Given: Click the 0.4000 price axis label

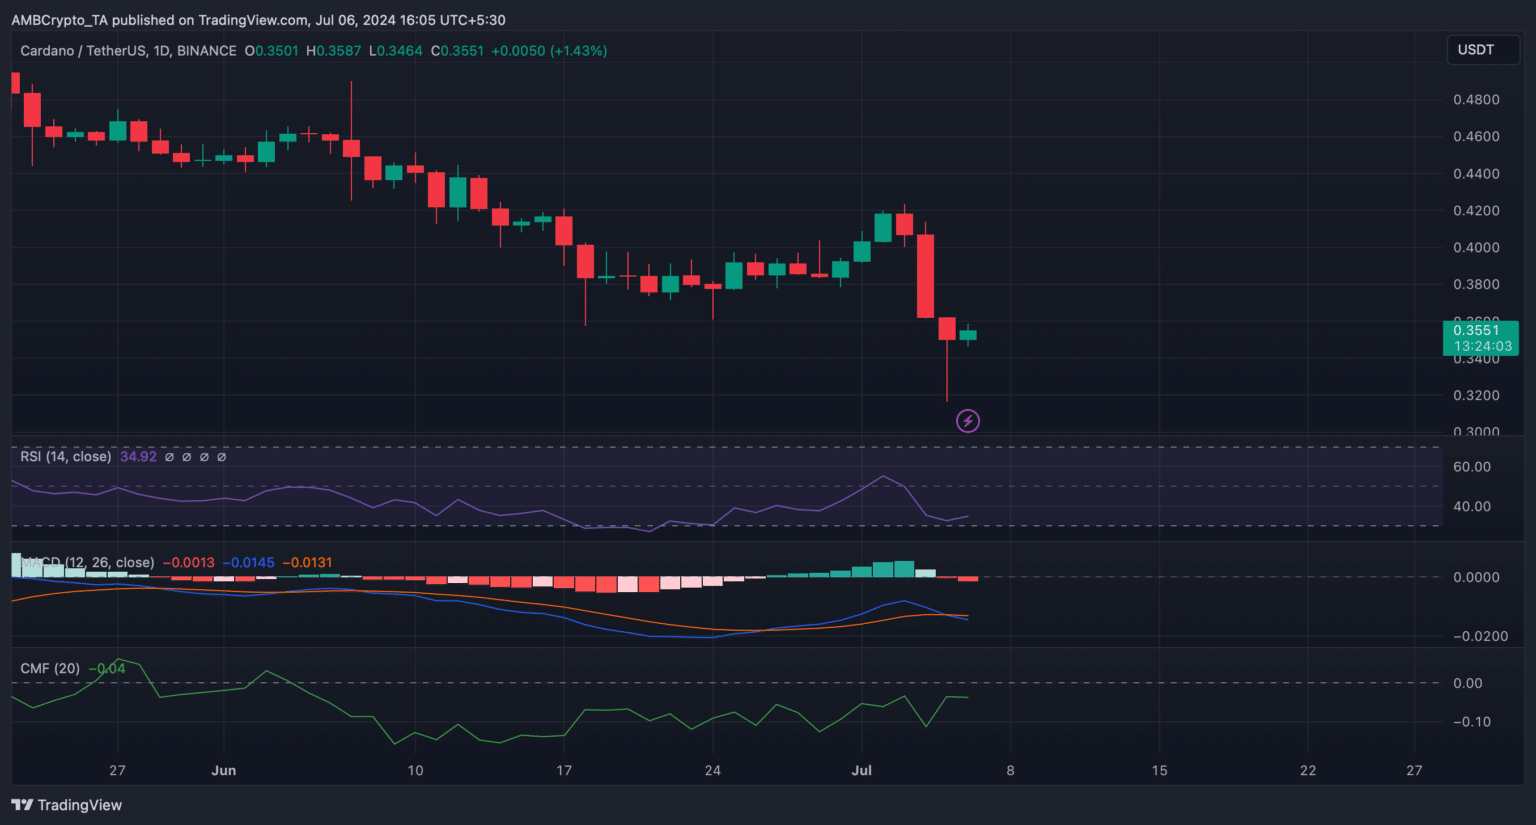Looking at the screenshot, I should pyautogui.click(x=1476, y=248).
